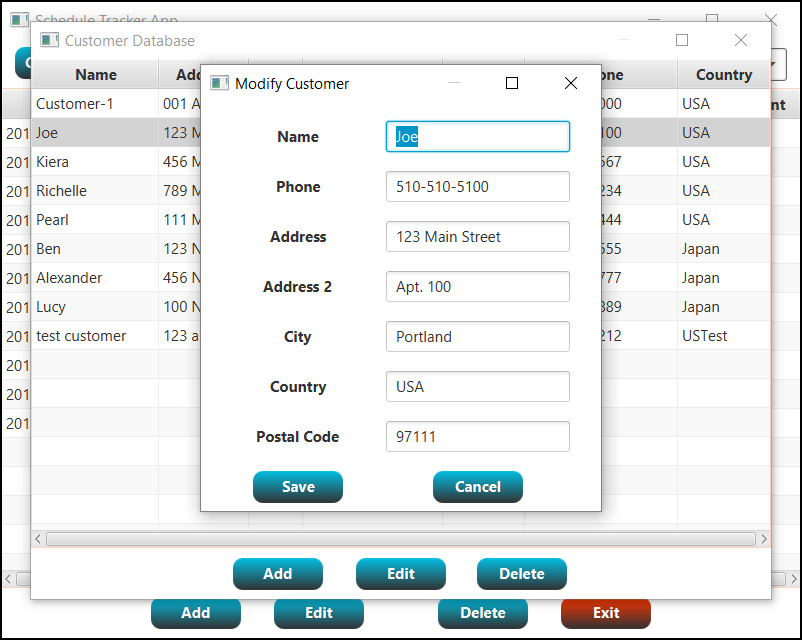This screenshot has height=640, width=802.
Task: Click the Address field with 123 Main Street
Action: [x=478, y=236]
